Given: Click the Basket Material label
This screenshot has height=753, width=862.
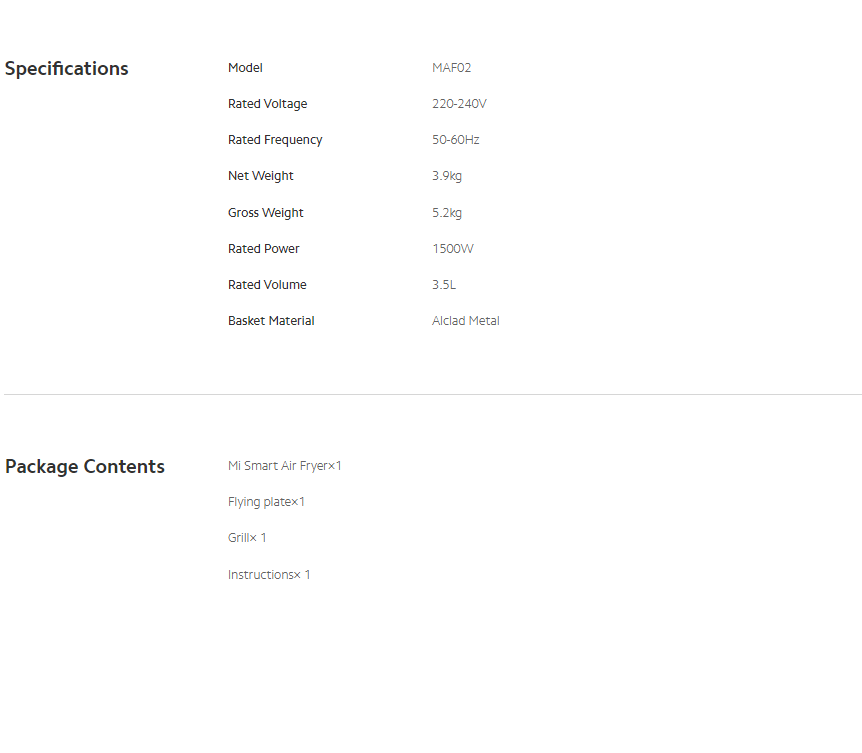Looking at the screenshot, I should coord(271,321).
